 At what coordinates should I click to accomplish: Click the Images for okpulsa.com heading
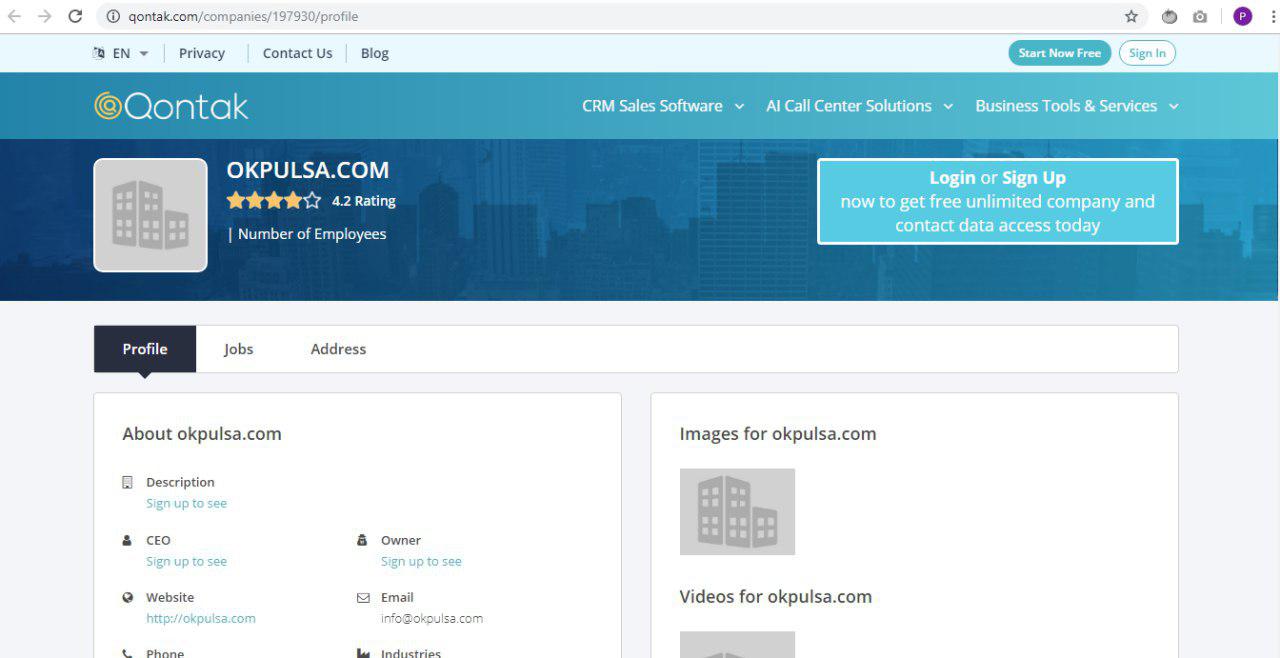click(778, 434)
